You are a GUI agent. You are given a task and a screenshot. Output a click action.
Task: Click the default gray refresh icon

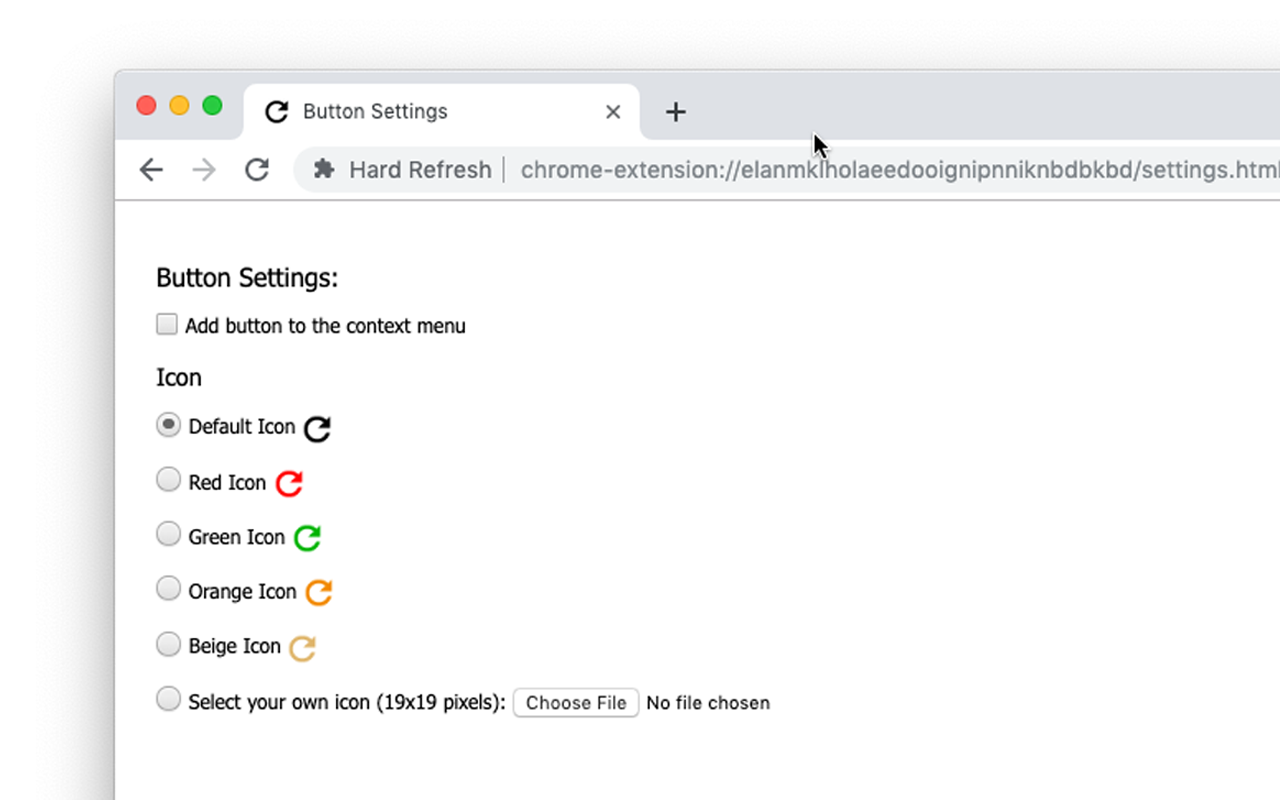317,426
